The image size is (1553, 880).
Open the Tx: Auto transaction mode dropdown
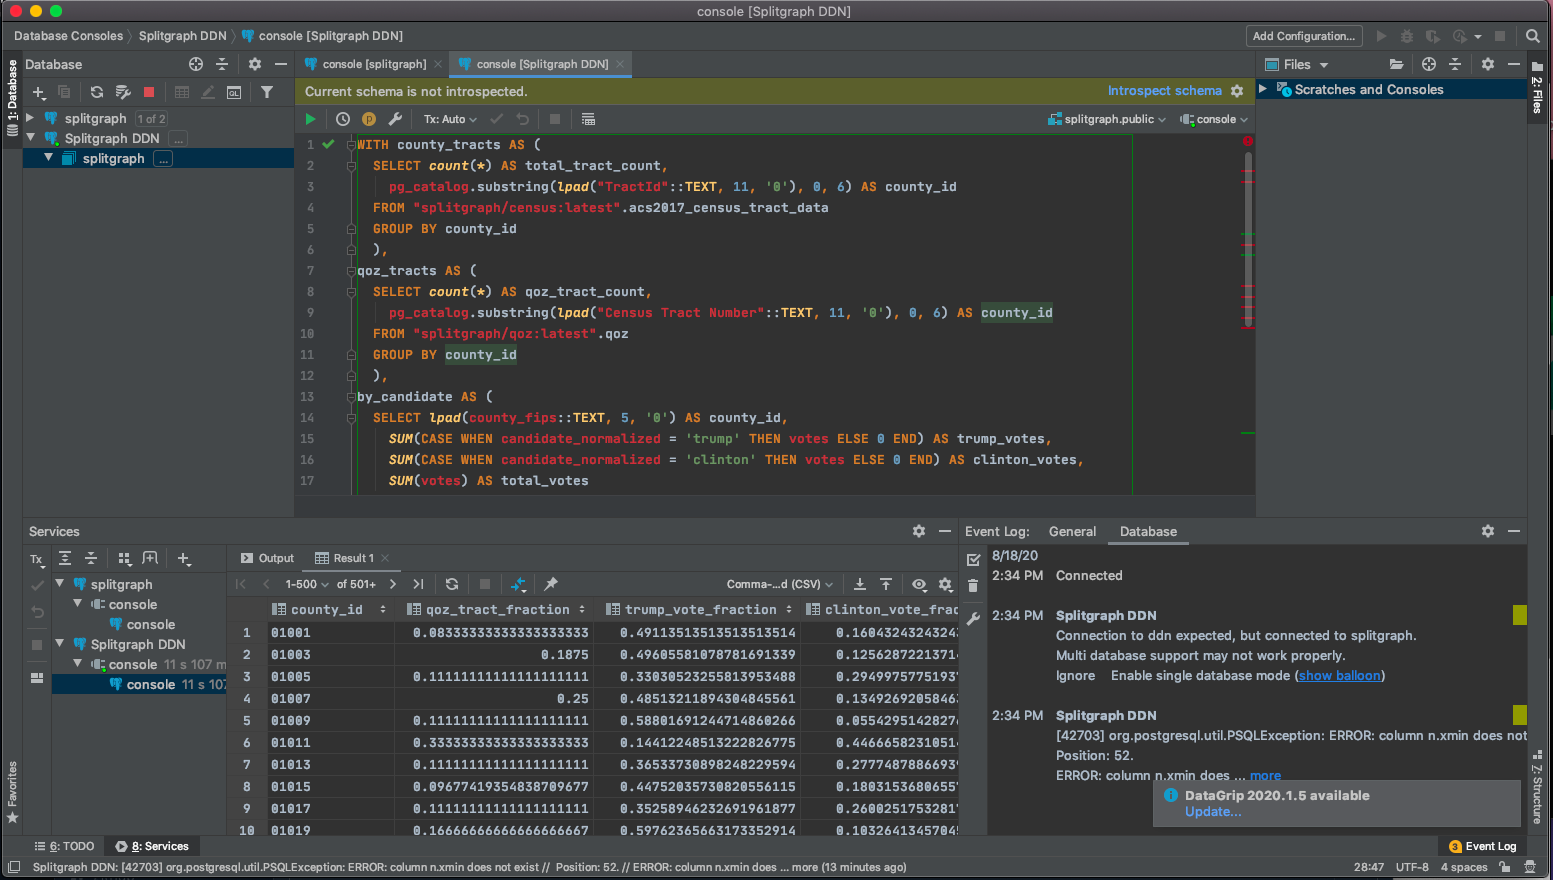(450, 119)
